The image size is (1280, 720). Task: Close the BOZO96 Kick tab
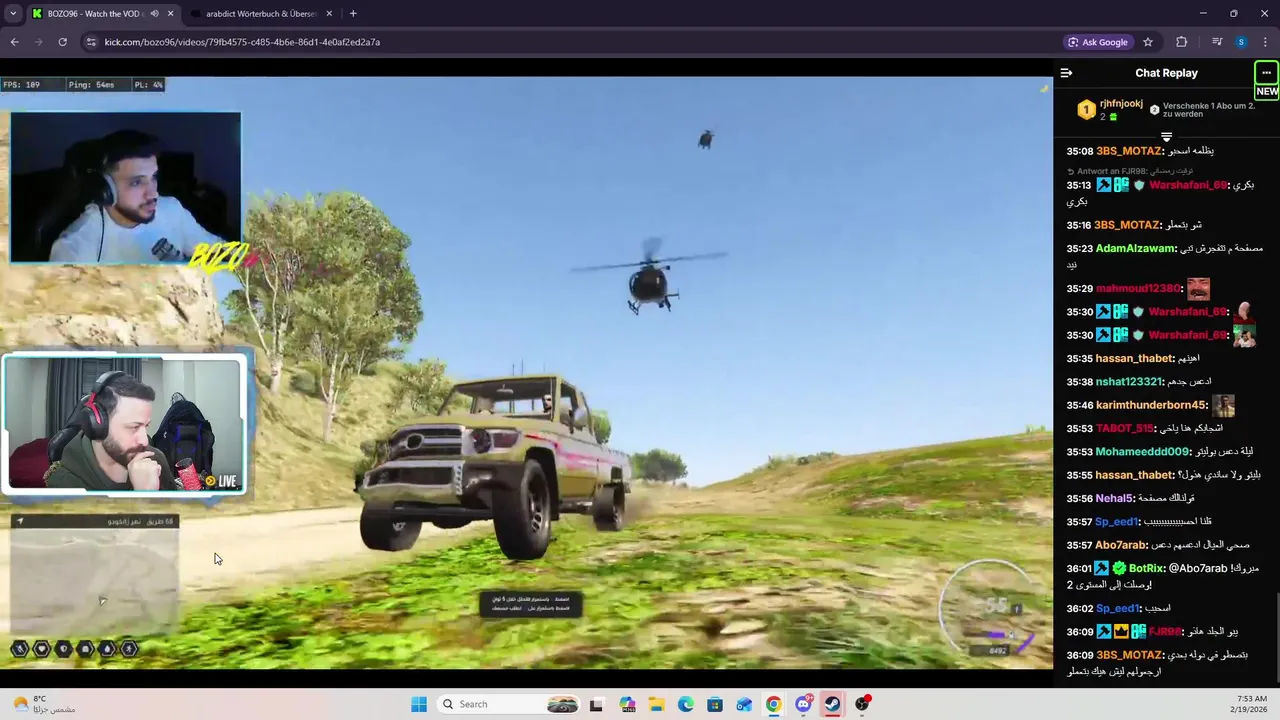pos(171,14)
